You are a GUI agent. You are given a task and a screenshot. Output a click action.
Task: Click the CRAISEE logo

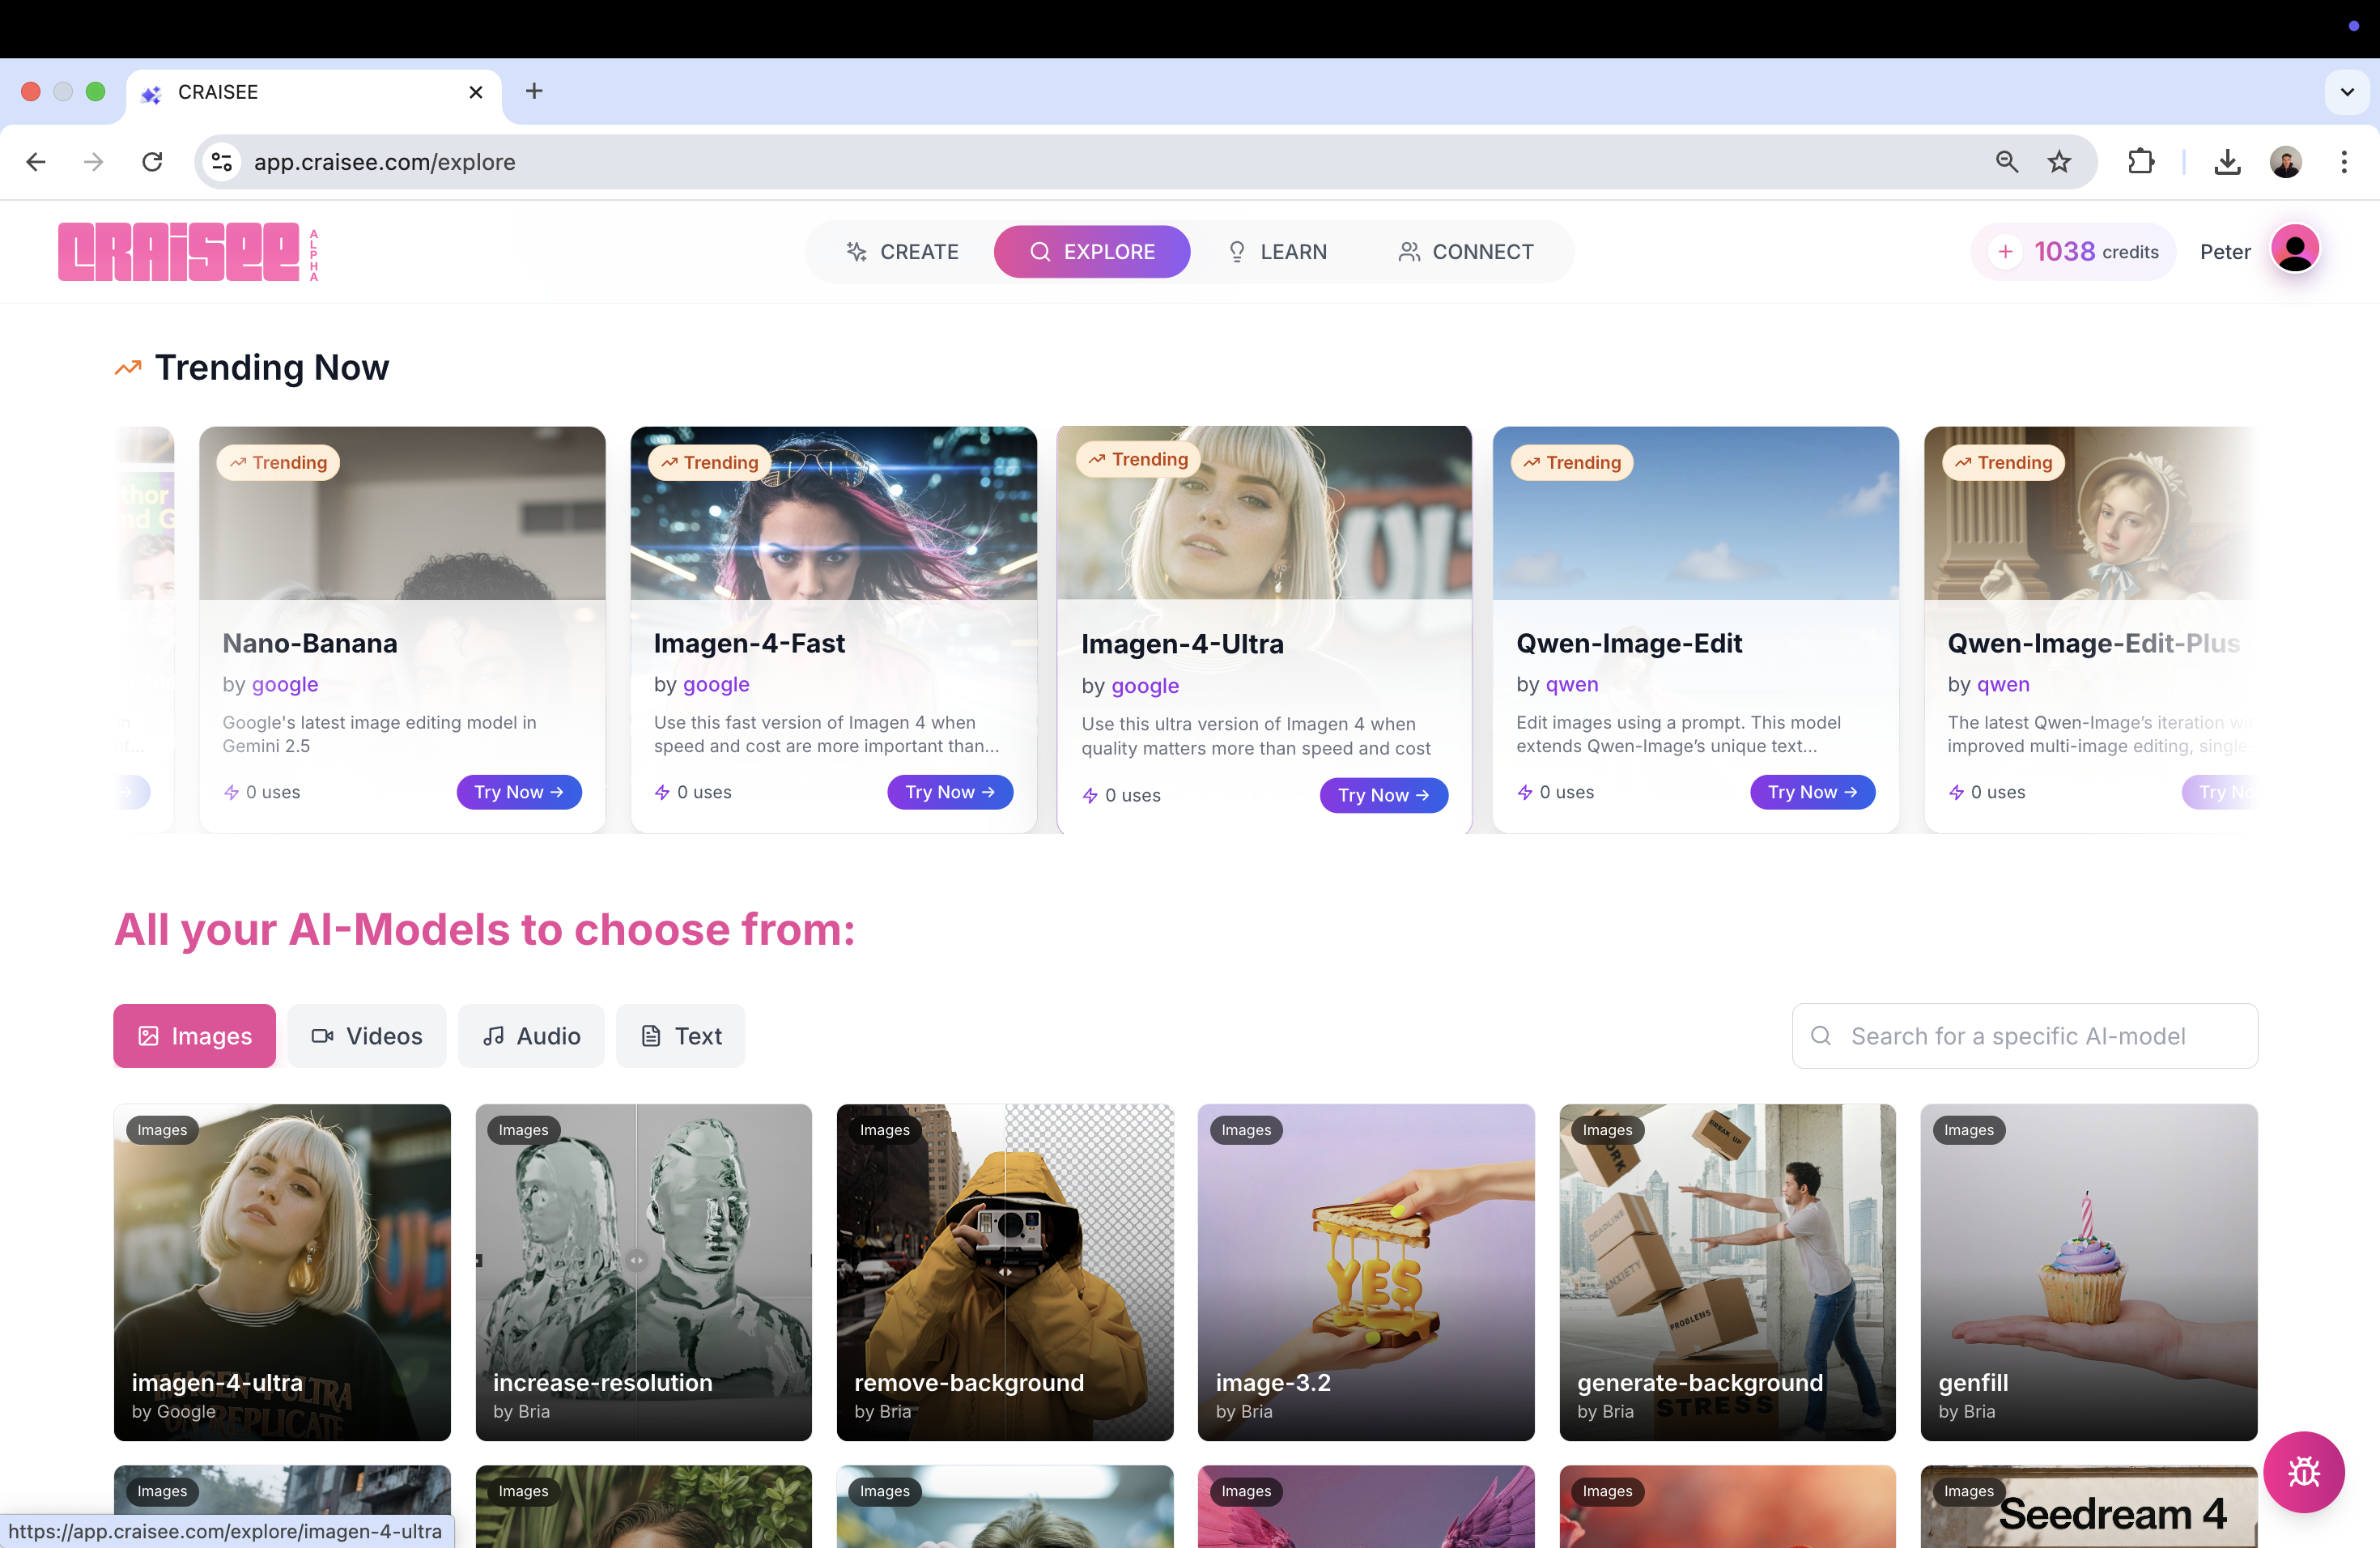tap(180, 252)
